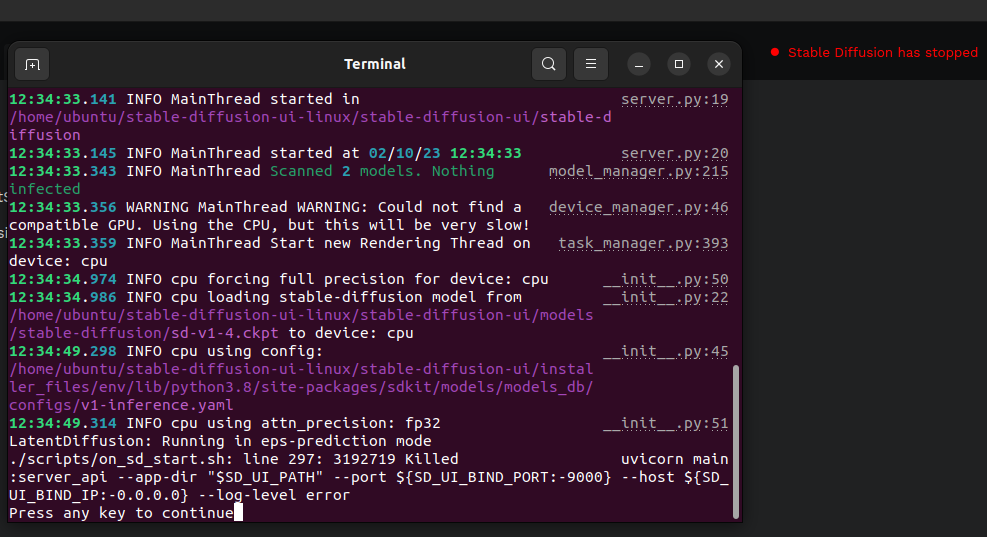Image resolution: width=987 pixels, height=537 pixels.
Task: Close the Terminal window
Action: [719, 64]
